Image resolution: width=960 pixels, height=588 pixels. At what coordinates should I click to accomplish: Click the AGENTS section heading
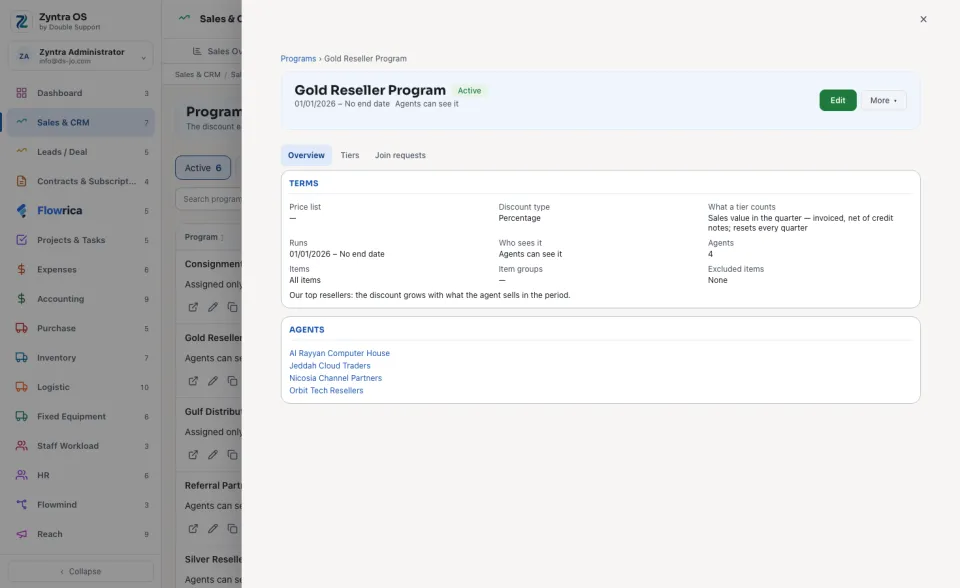click(x=307, y=330)
